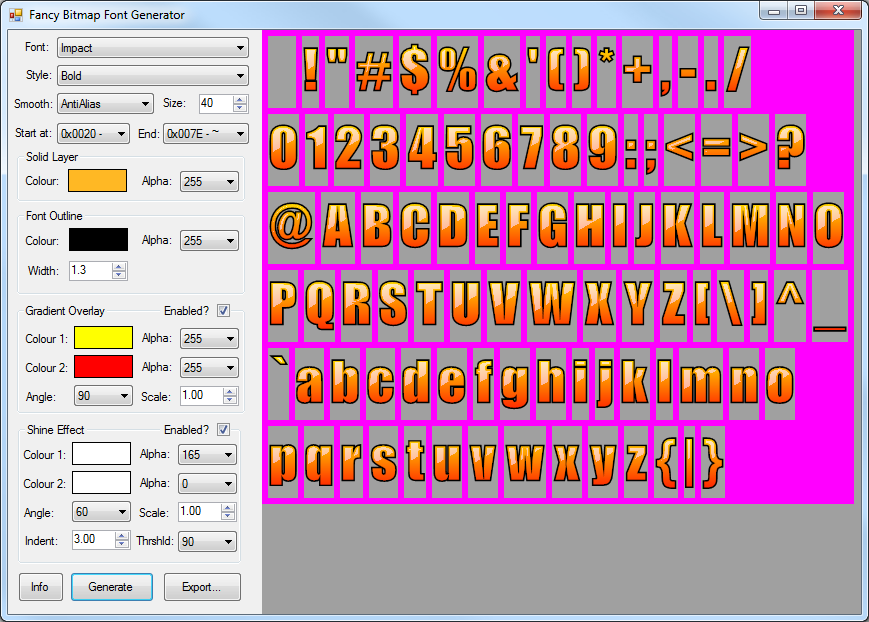869x622 pixels.
Task: Click the '$' glyph in the preview
Action: 415,72
